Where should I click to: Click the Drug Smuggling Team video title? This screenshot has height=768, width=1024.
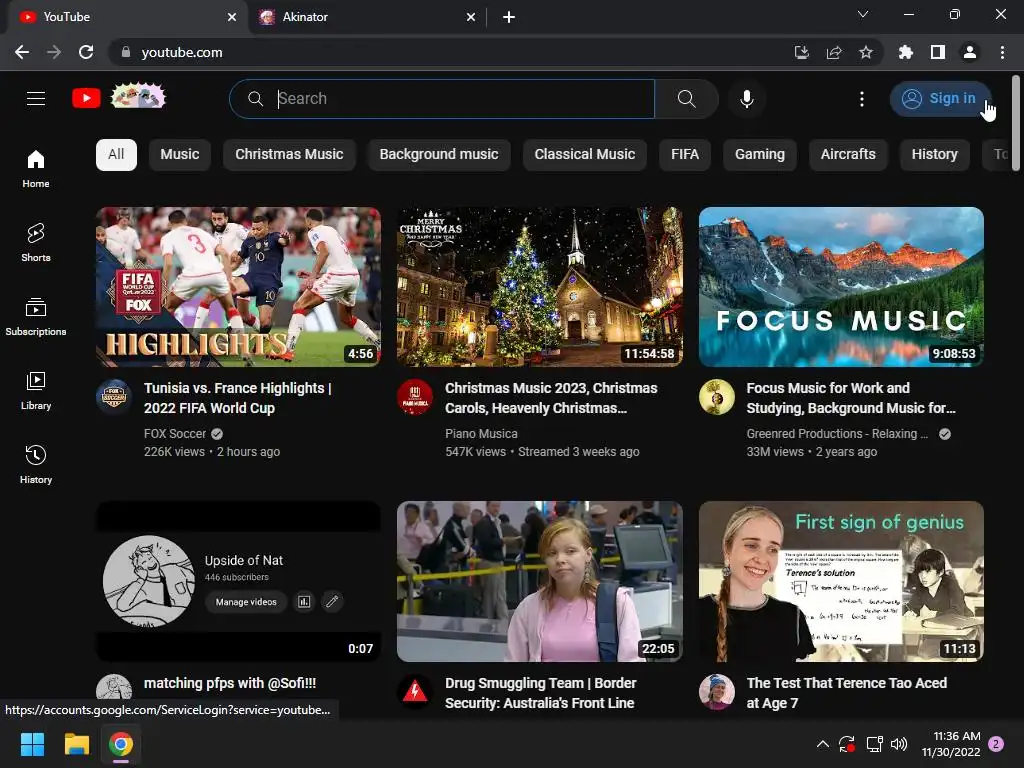coord(541,693)
